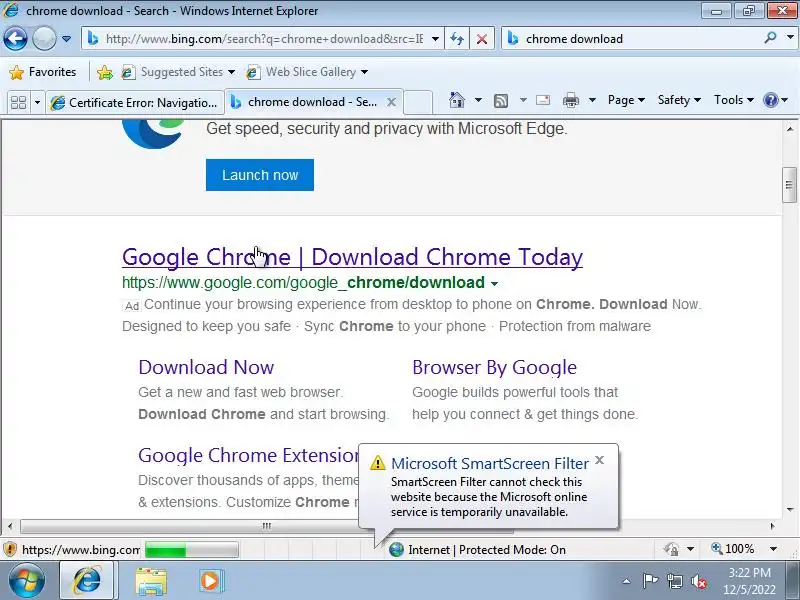Open the recent pages dropdown arrow
The height and width of the screenshot is (600, 800).
pos(66,39)
